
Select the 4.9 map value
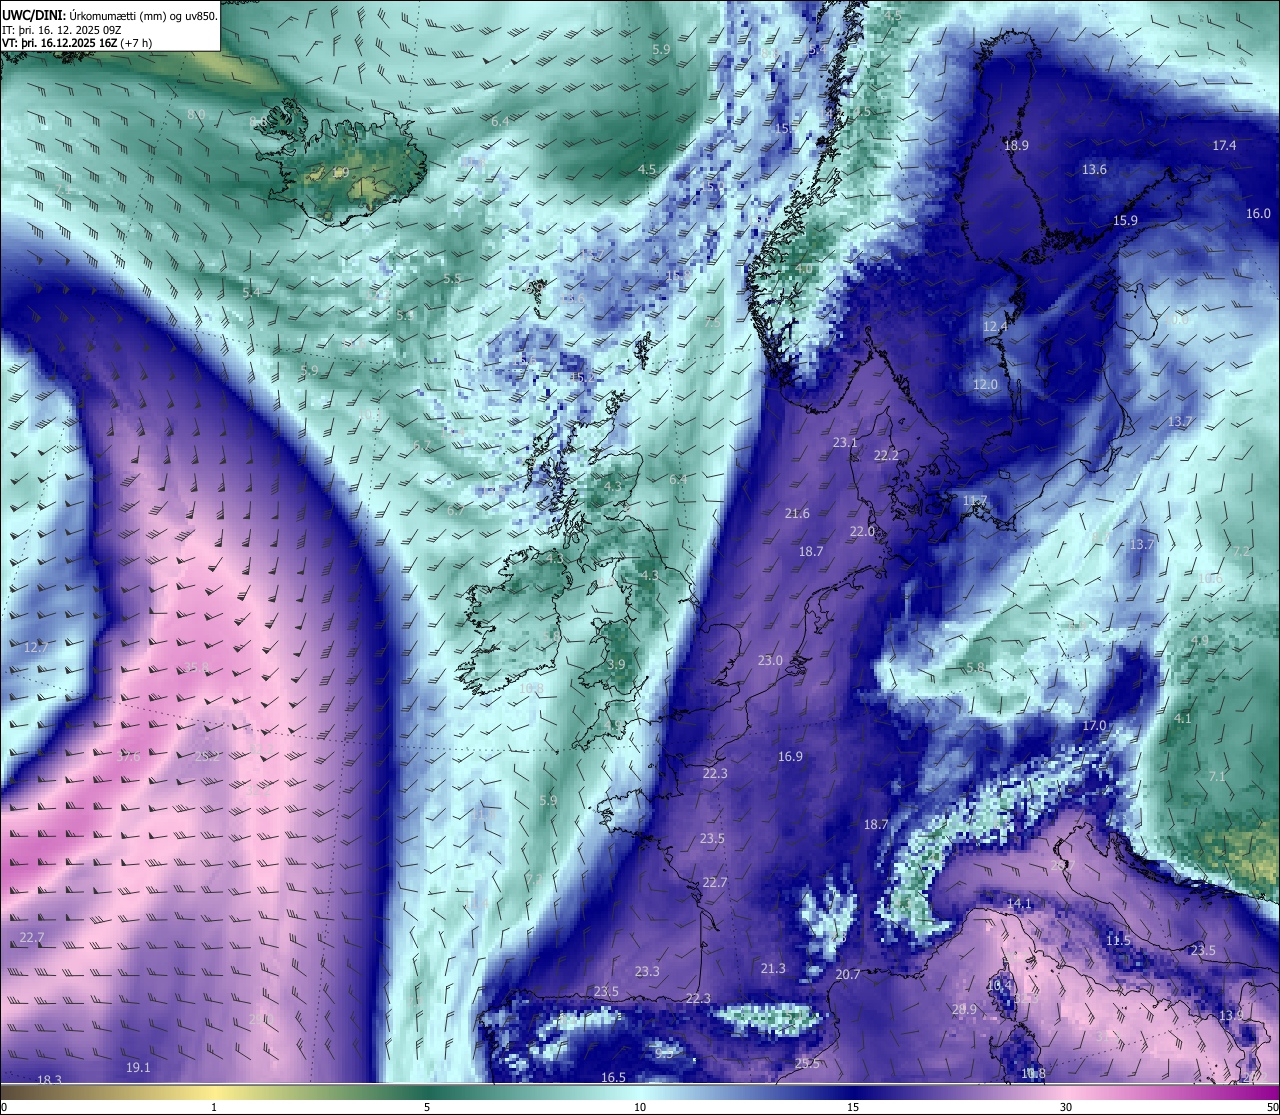click(1200, 640)
